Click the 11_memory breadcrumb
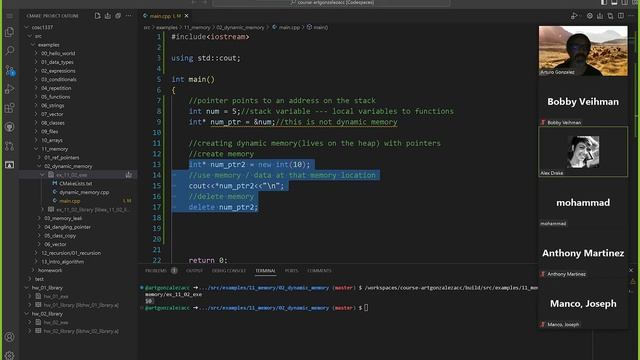 click(197, 27)
